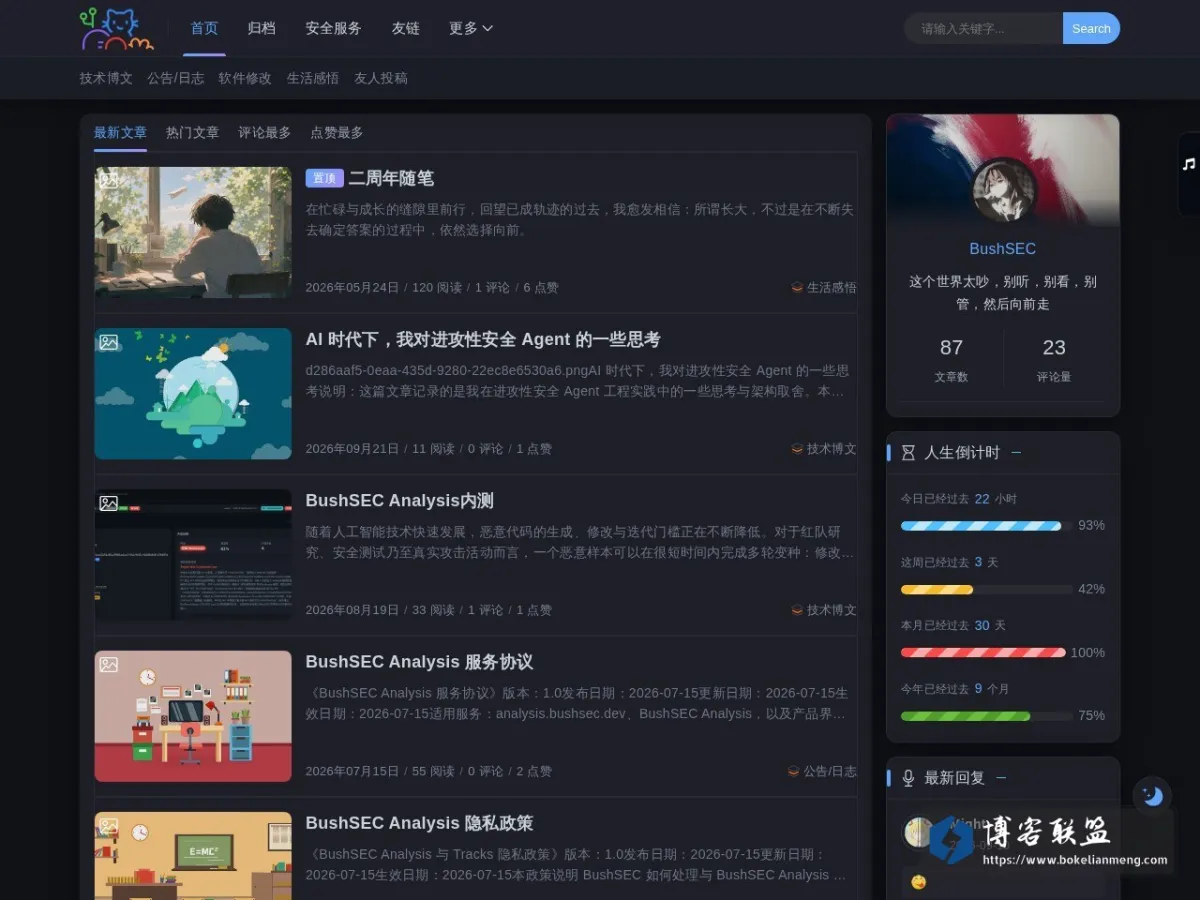Open the 安全服务 navigation item
Screen dimensions: 1200x900
(x=333, y=28)
